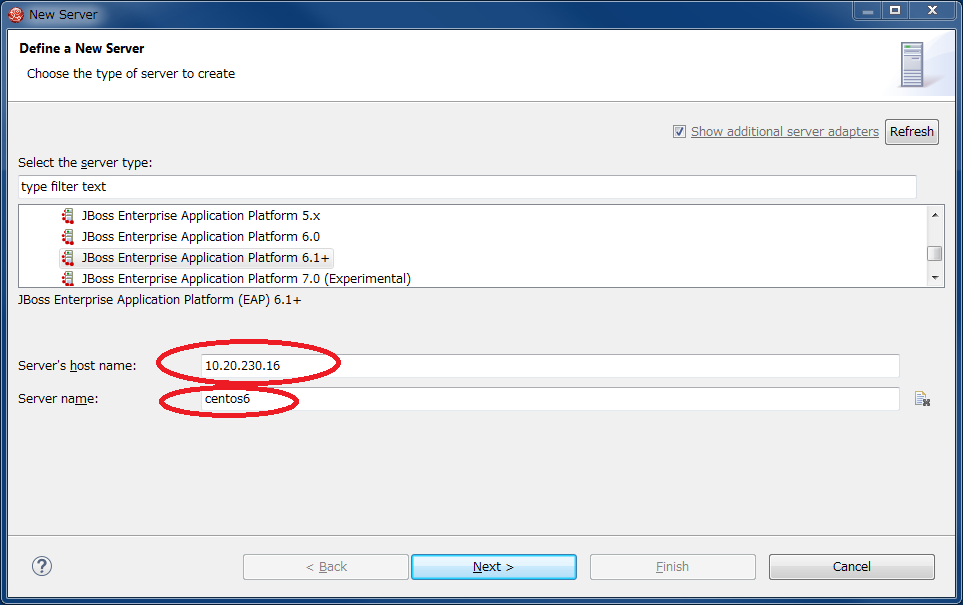Click the Next > button

[x=494, y=566]
